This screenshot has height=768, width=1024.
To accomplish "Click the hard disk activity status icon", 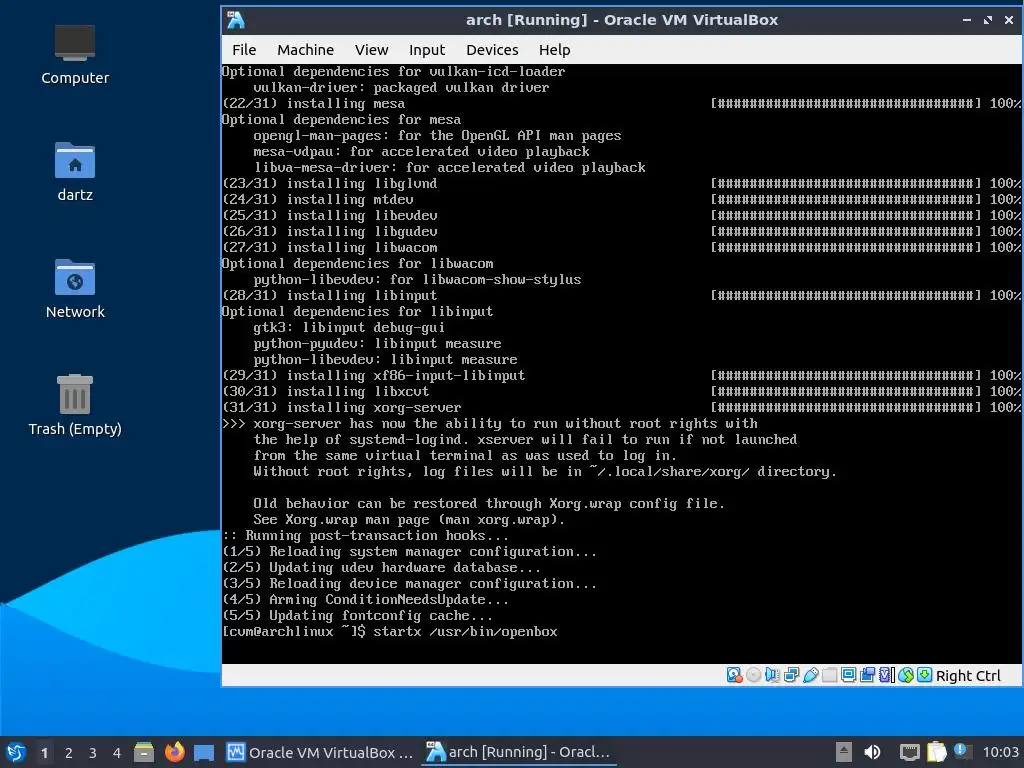I will (x=734, y=675).
